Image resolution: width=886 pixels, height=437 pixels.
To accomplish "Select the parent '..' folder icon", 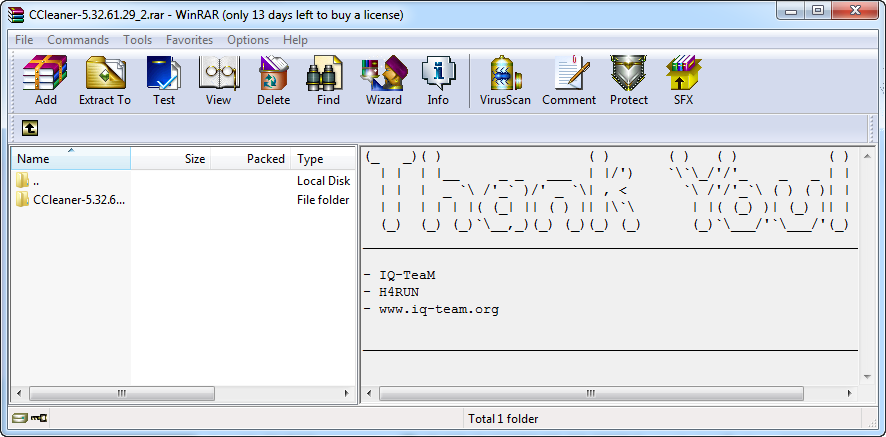I will coord(23,181).
